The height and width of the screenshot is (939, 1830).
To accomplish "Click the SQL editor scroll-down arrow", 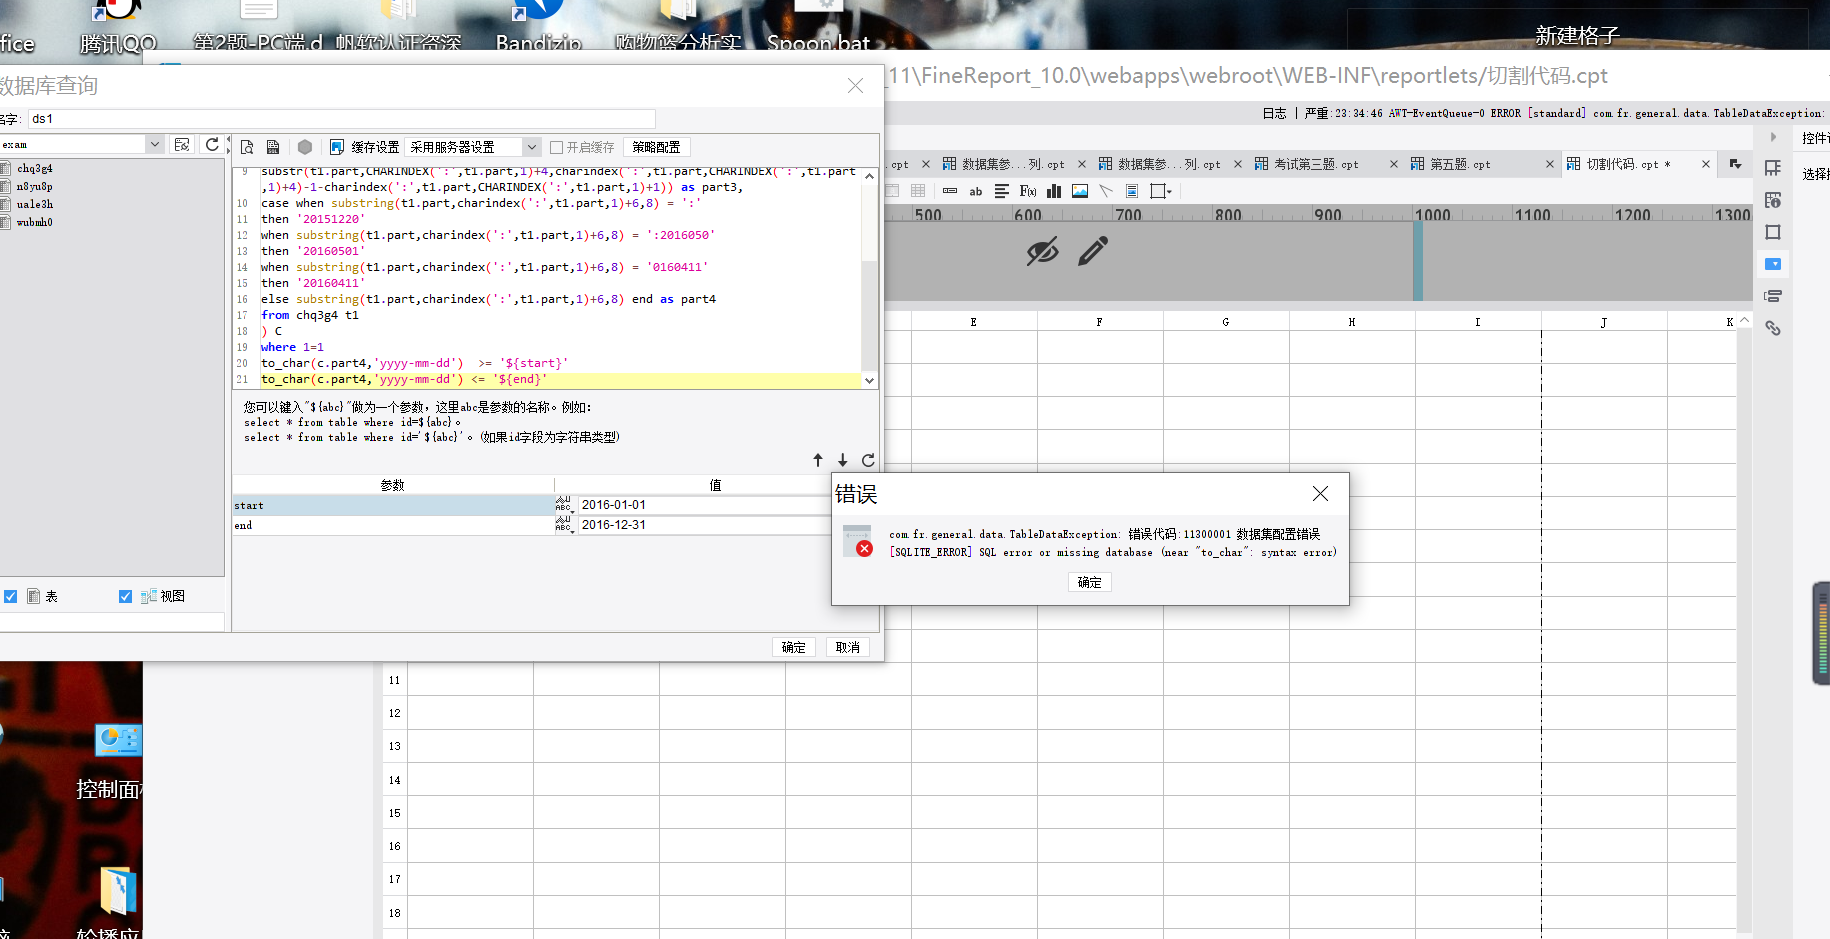I will tap(869, 380).
